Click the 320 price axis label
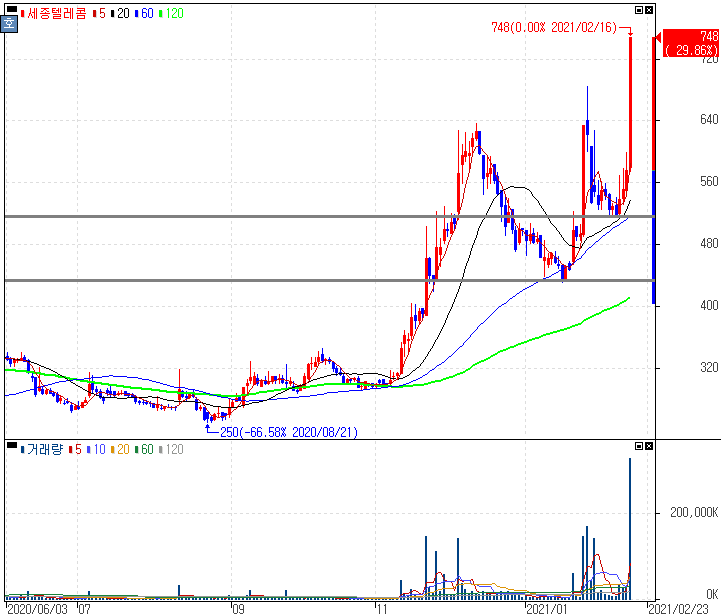Image resolution: width=721 pixels, height=615 pixels. click(x=709, y=368)
